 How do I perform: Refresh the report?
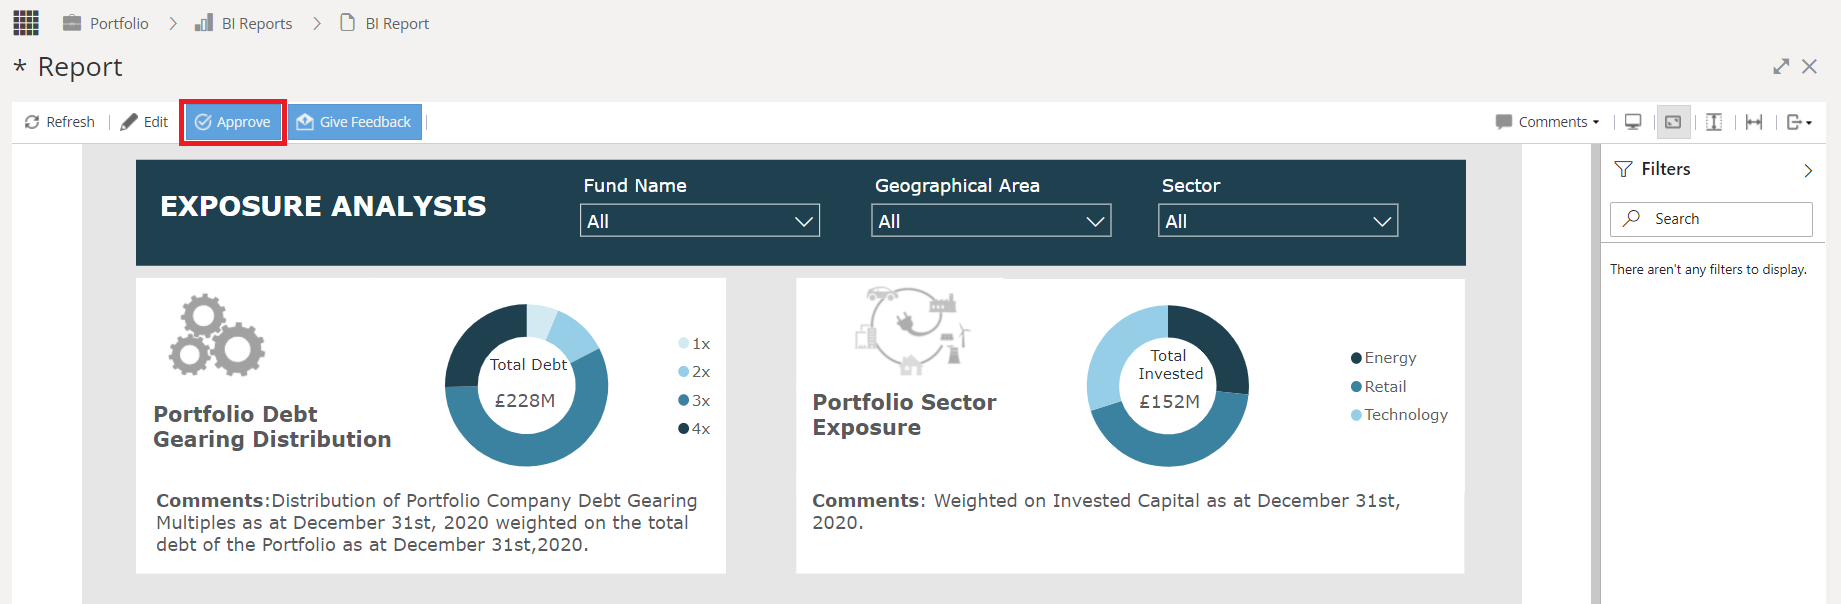click(60, 122)
